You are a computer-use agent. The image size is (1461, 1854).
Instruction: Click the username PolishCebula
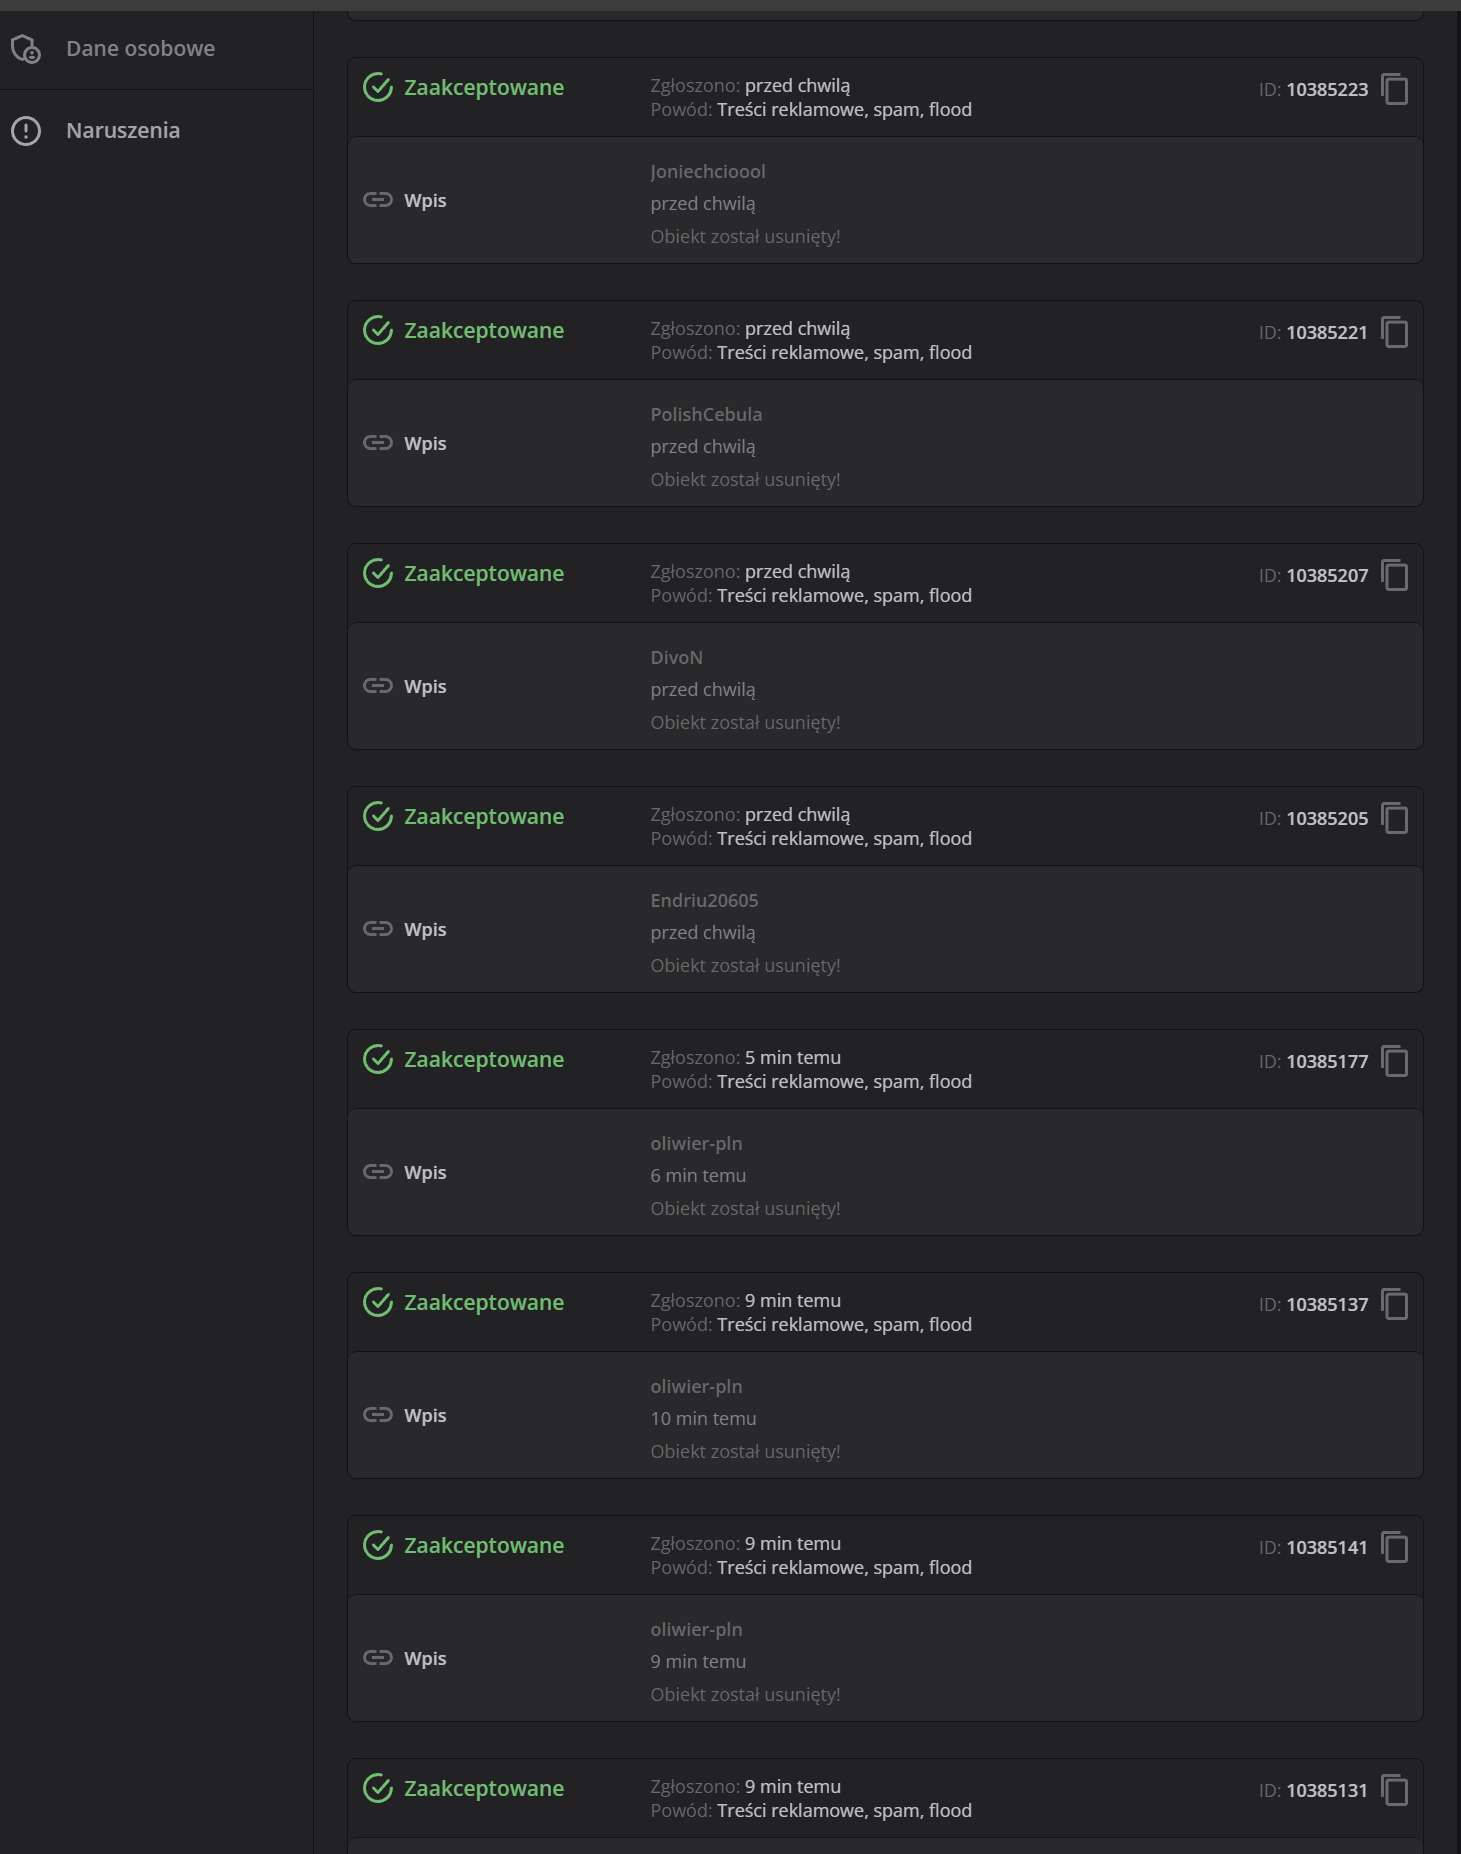tap(706, 414)
